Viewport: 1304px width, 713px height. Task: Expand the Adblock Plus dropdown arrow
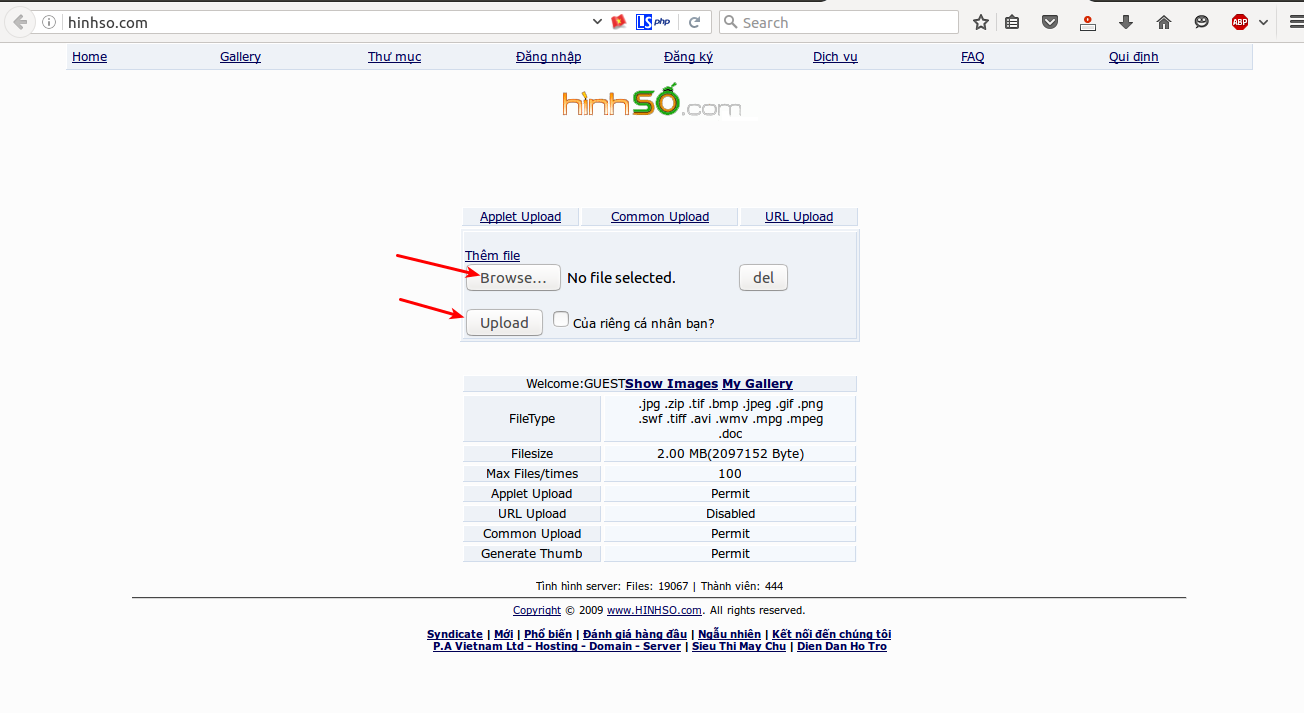1264,22
